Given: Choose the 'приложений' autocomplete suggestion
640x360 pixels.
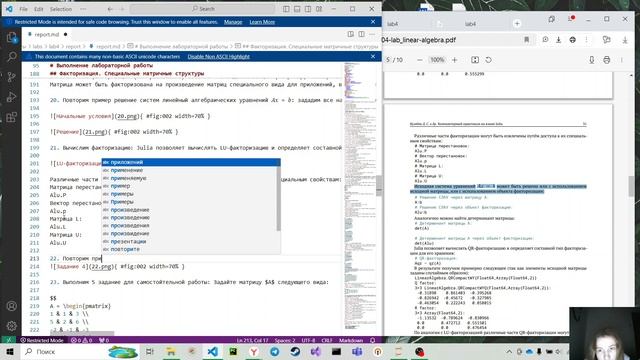Looking at the screenshot, I should pos(191,162).
